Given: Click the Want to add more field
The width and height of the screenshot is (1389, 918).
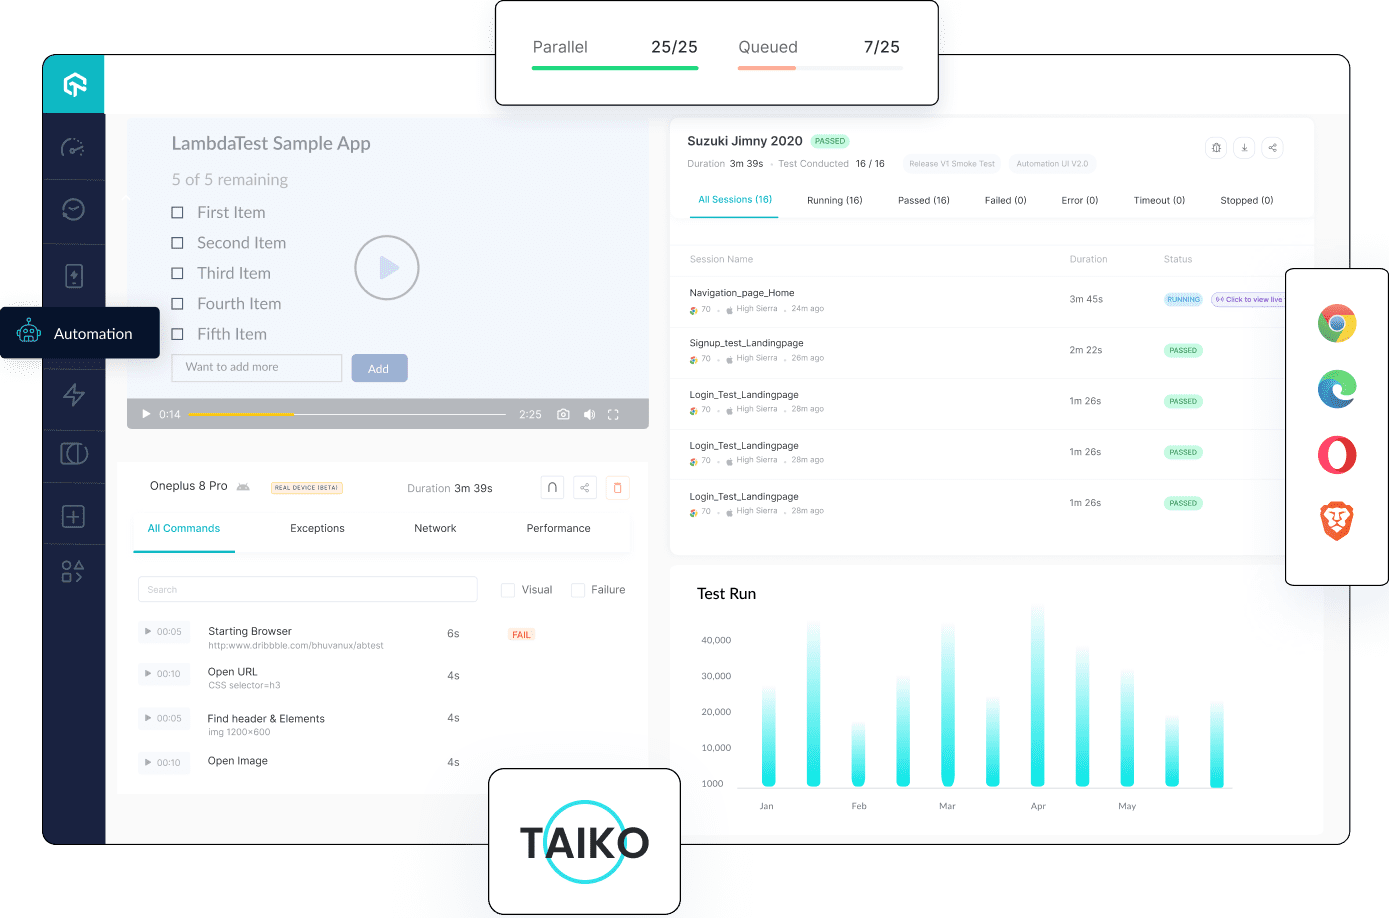Looking at the screenshot, I should click(x=257, y=367).
